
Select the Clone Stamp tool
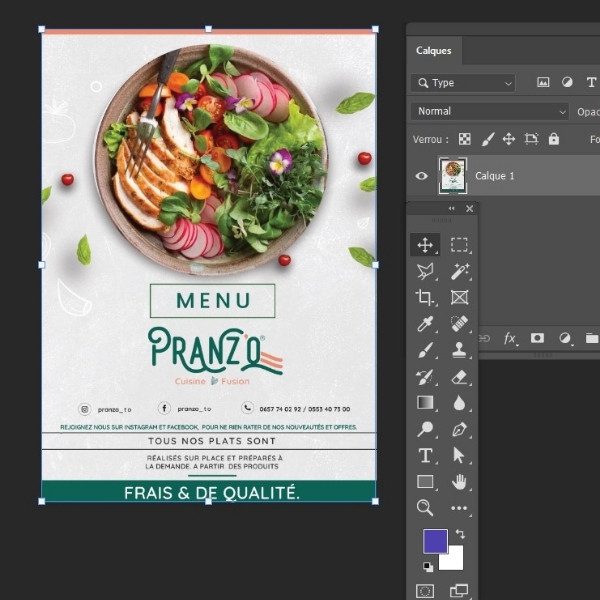coord(459,350)
